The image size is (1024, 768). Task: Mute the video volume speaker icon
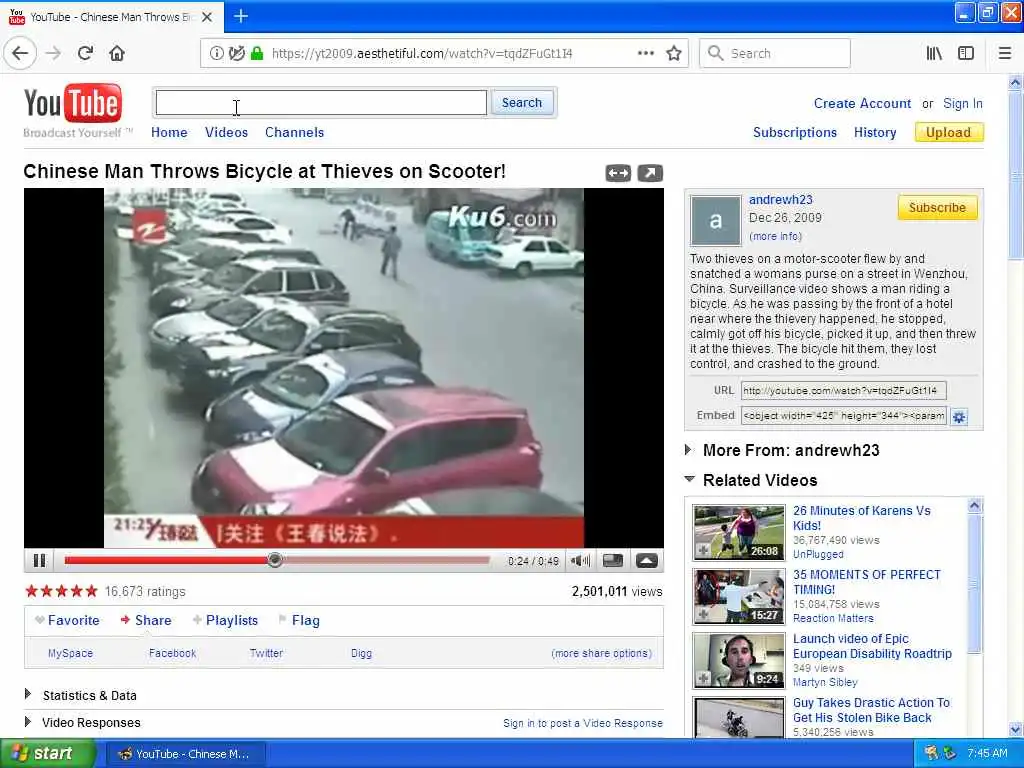tap(580, 560)
